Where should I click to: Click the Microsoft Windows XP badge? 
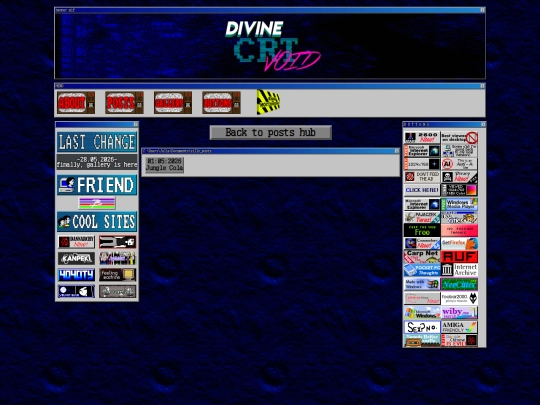coord(422,313)
